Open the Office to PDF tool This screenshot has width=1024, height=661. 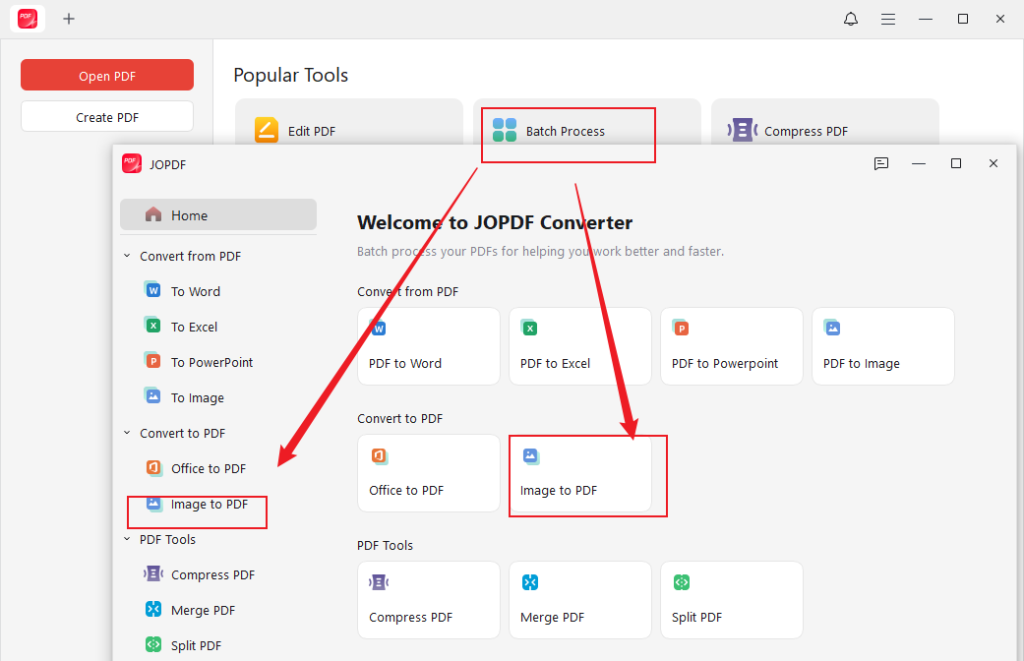coord(428,472)
